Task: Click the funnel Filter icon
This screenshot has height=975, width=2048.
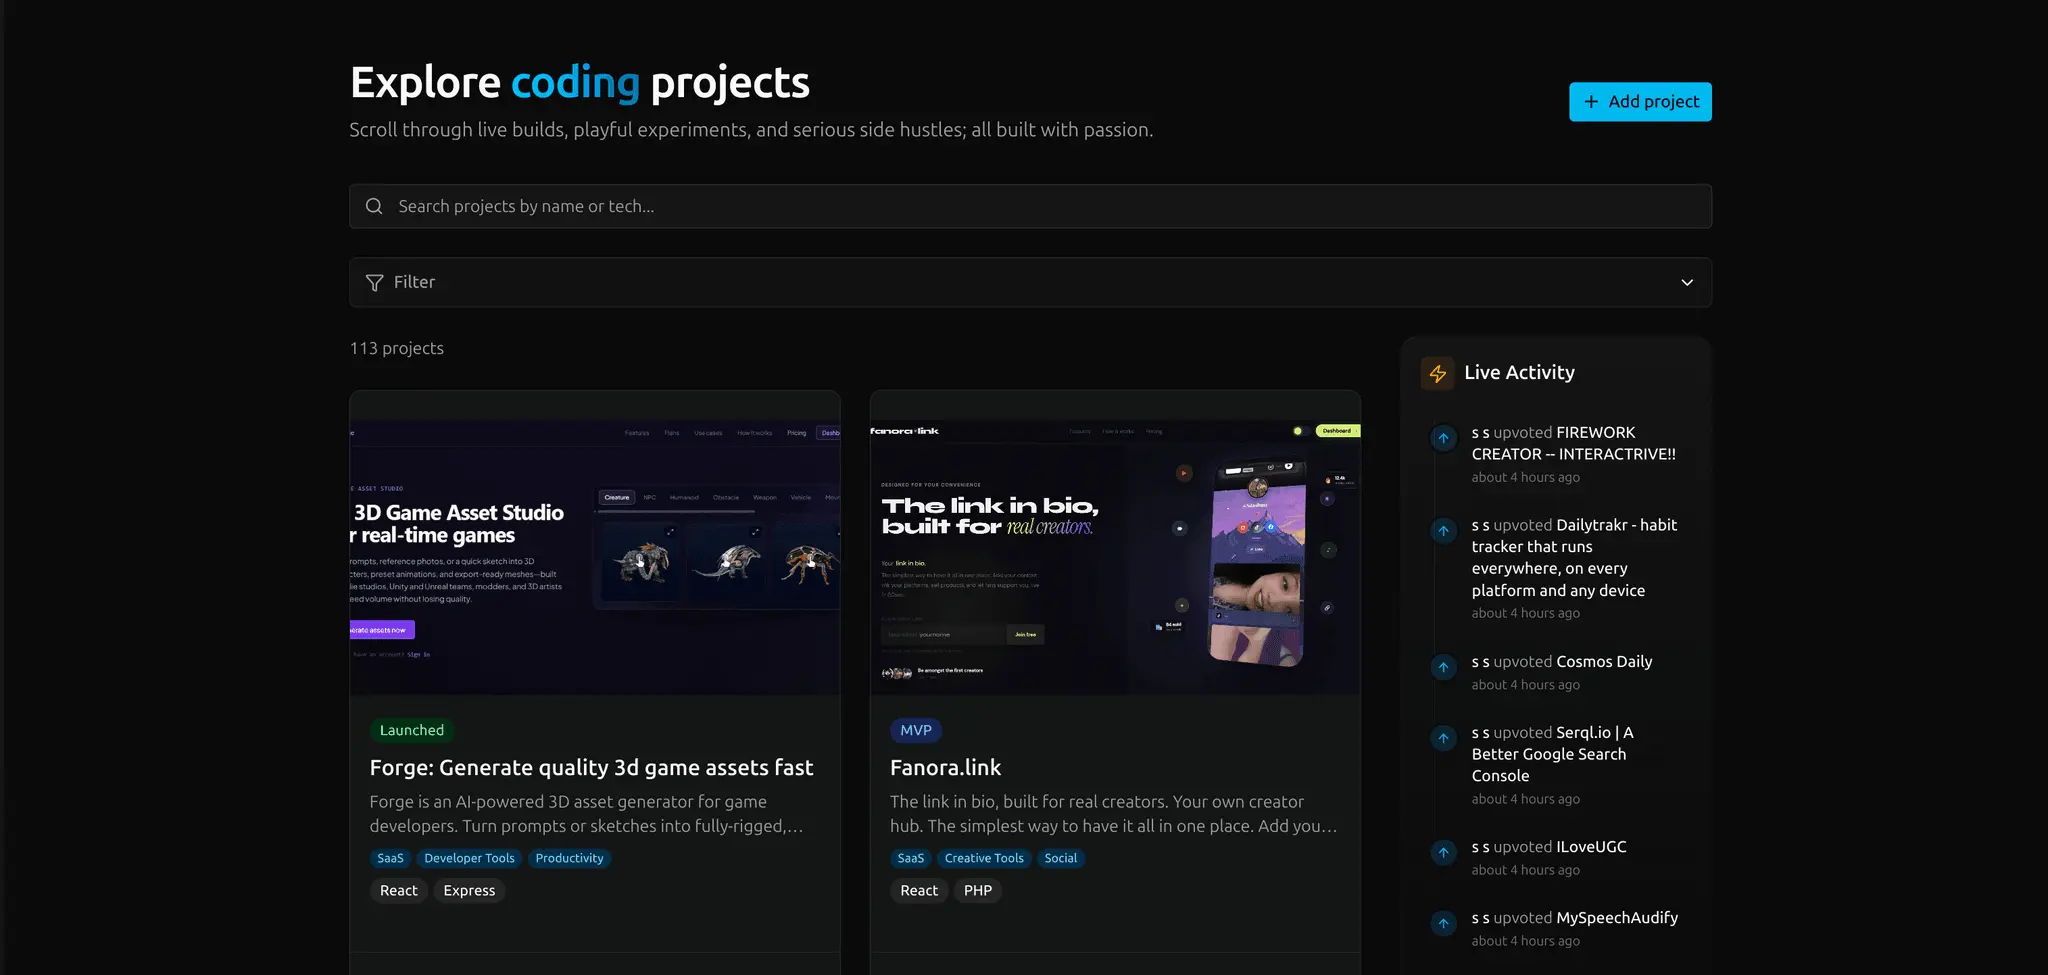Action: pos(375,283)
